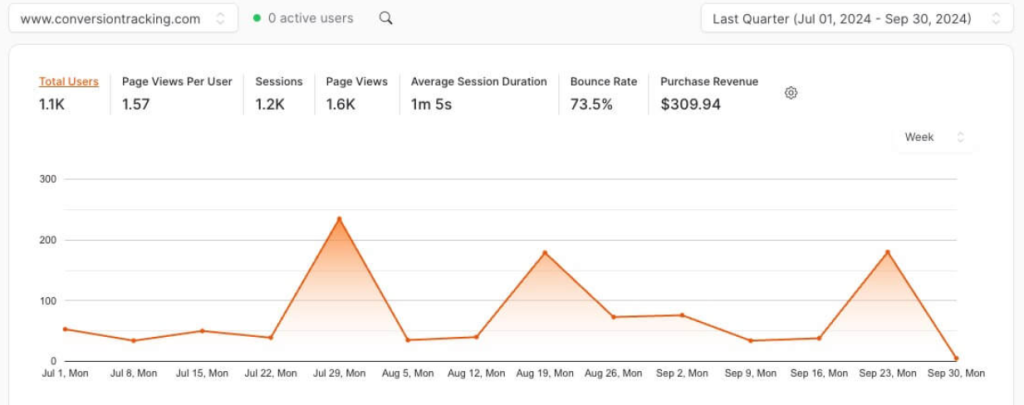
Task: Click the green active users status dot
Action: point(257,18)
